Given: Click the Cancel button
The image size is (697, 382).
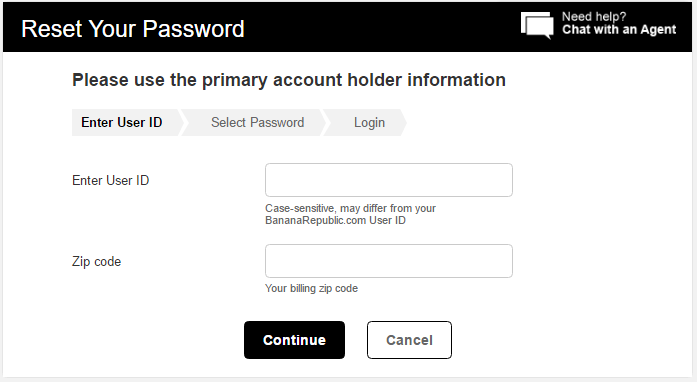Looking at the screenshot, I should [409, 340].
